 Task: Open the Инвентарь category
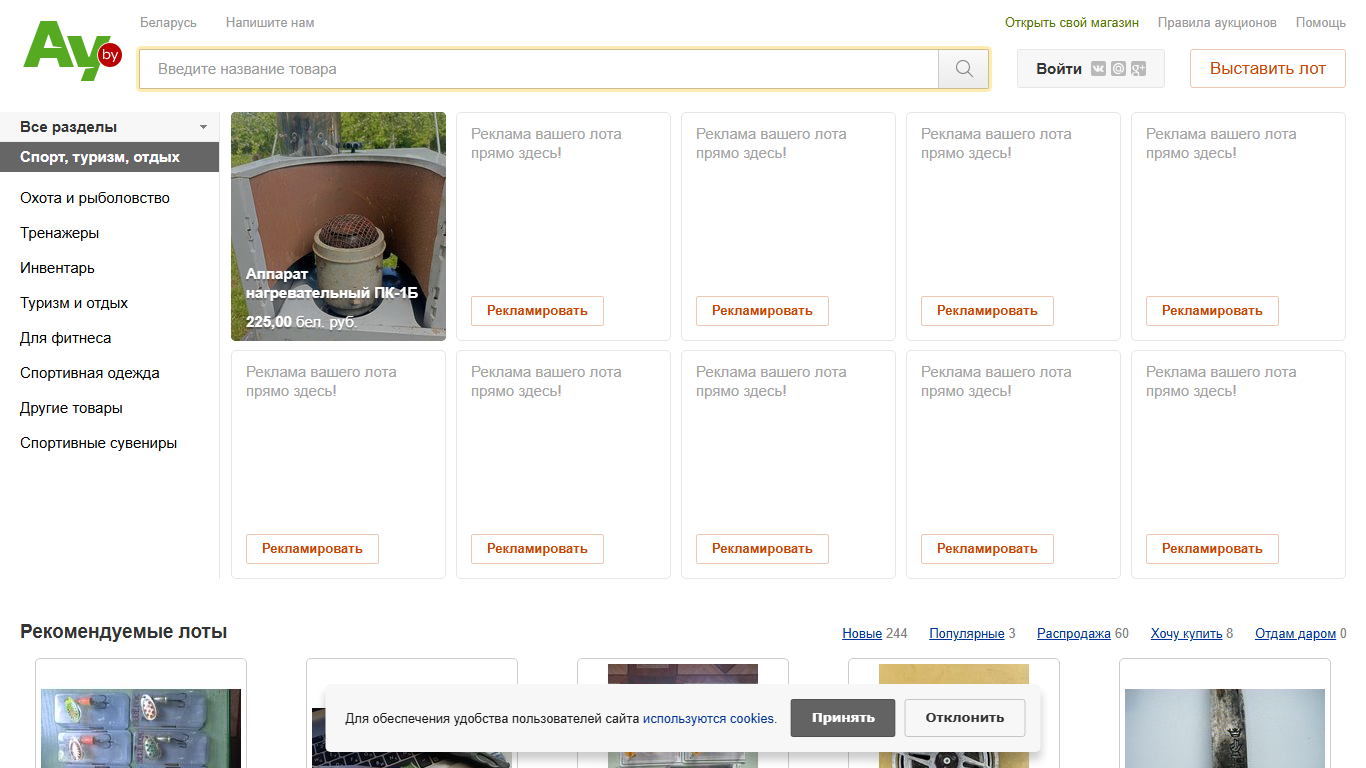57,268
